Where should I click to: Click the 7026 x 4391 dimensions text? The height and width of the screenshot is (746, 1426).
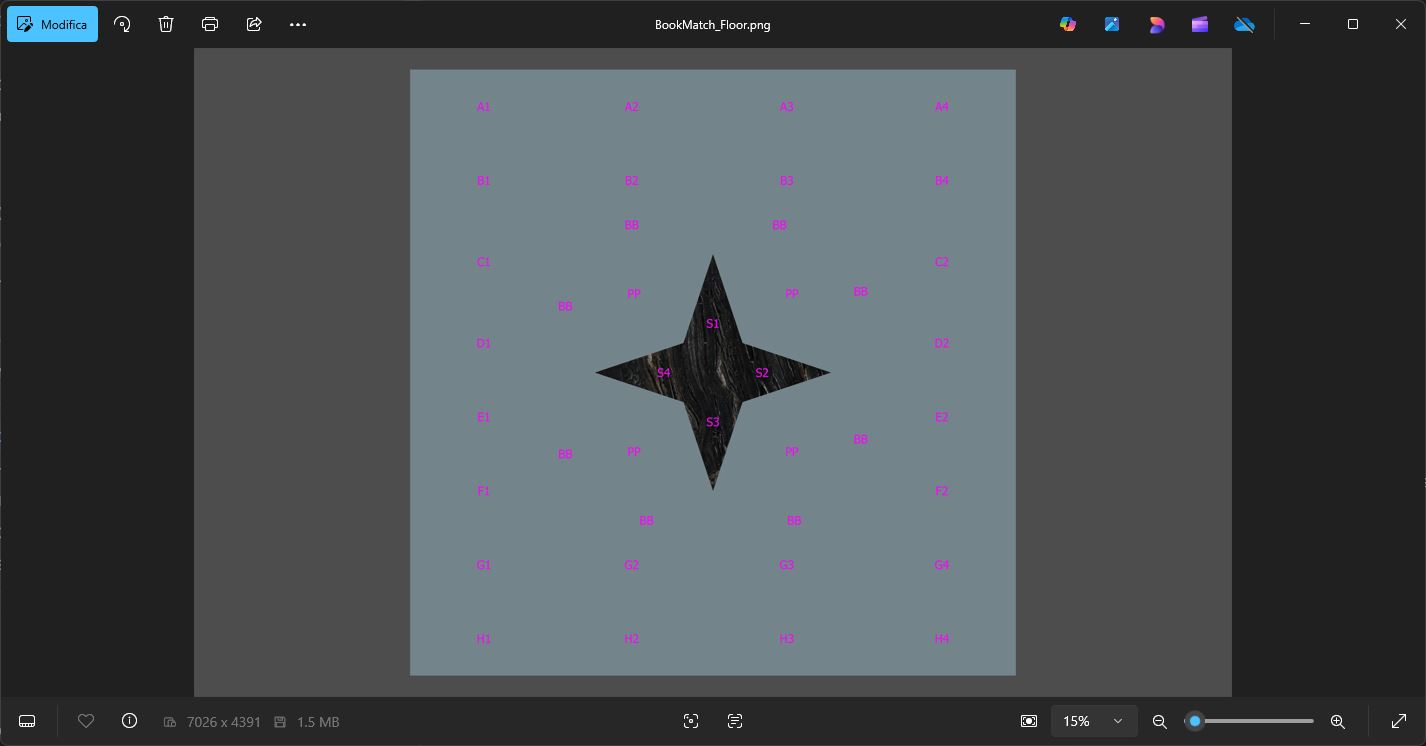click(223, 721)
